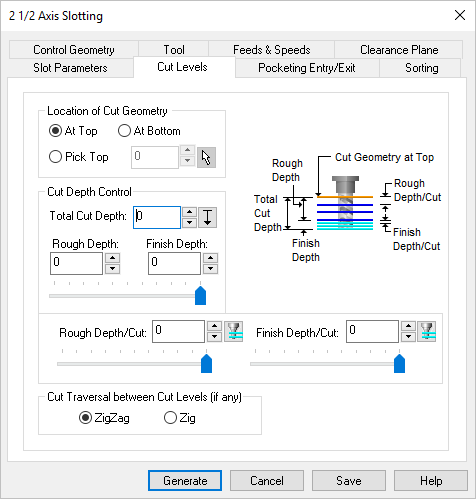Switch to the Sorting tab
The height and width of the screenshot is (499, 476).
[x=421, y=68]
